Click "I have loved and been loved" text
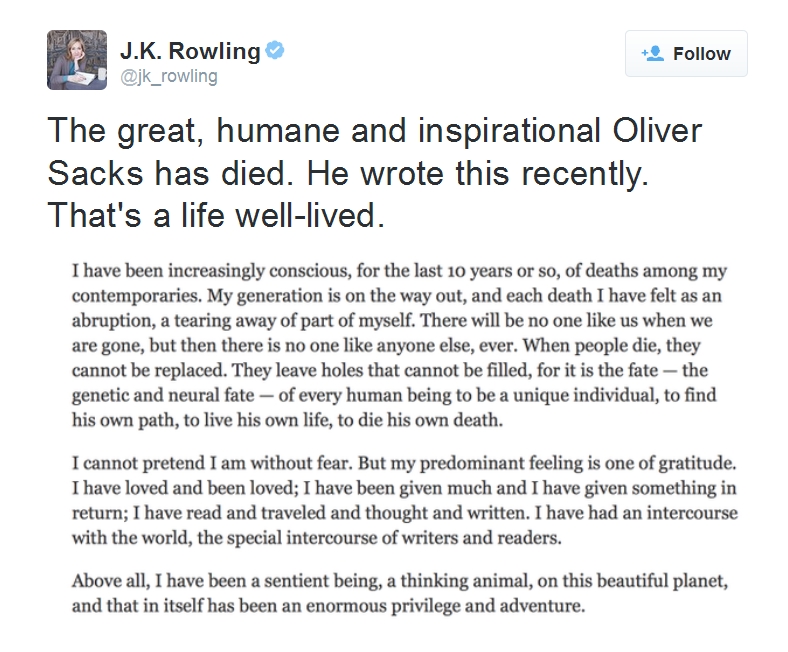Image resolution: width=788 pixels, height=652 pixels. (x=185, y=488)
